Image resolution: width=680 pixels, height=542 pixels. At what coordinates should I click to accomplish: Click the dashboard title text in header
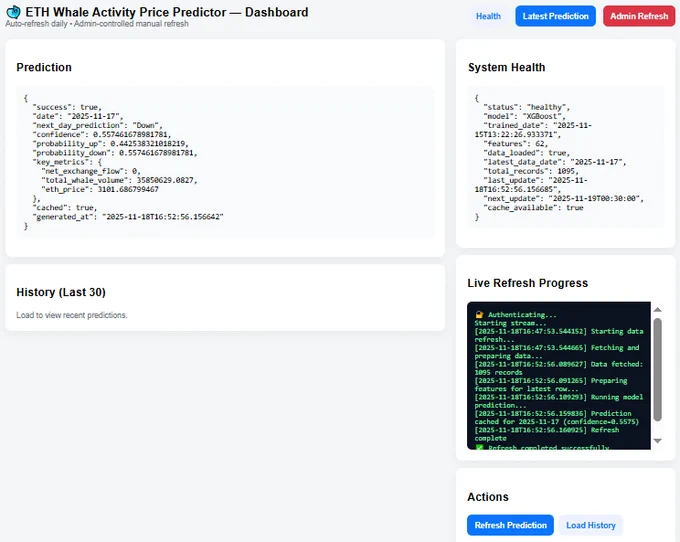(x=167, y=12)
